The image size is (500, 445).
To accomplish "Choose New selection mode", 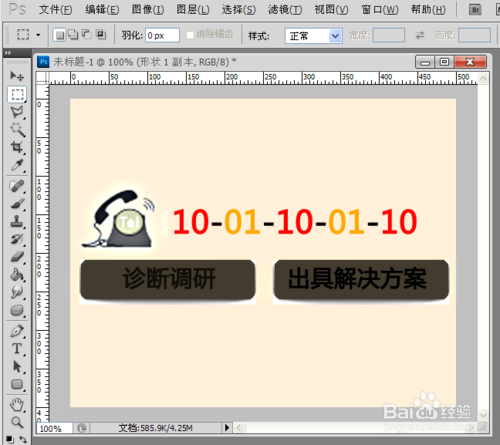I will (60, 35).
